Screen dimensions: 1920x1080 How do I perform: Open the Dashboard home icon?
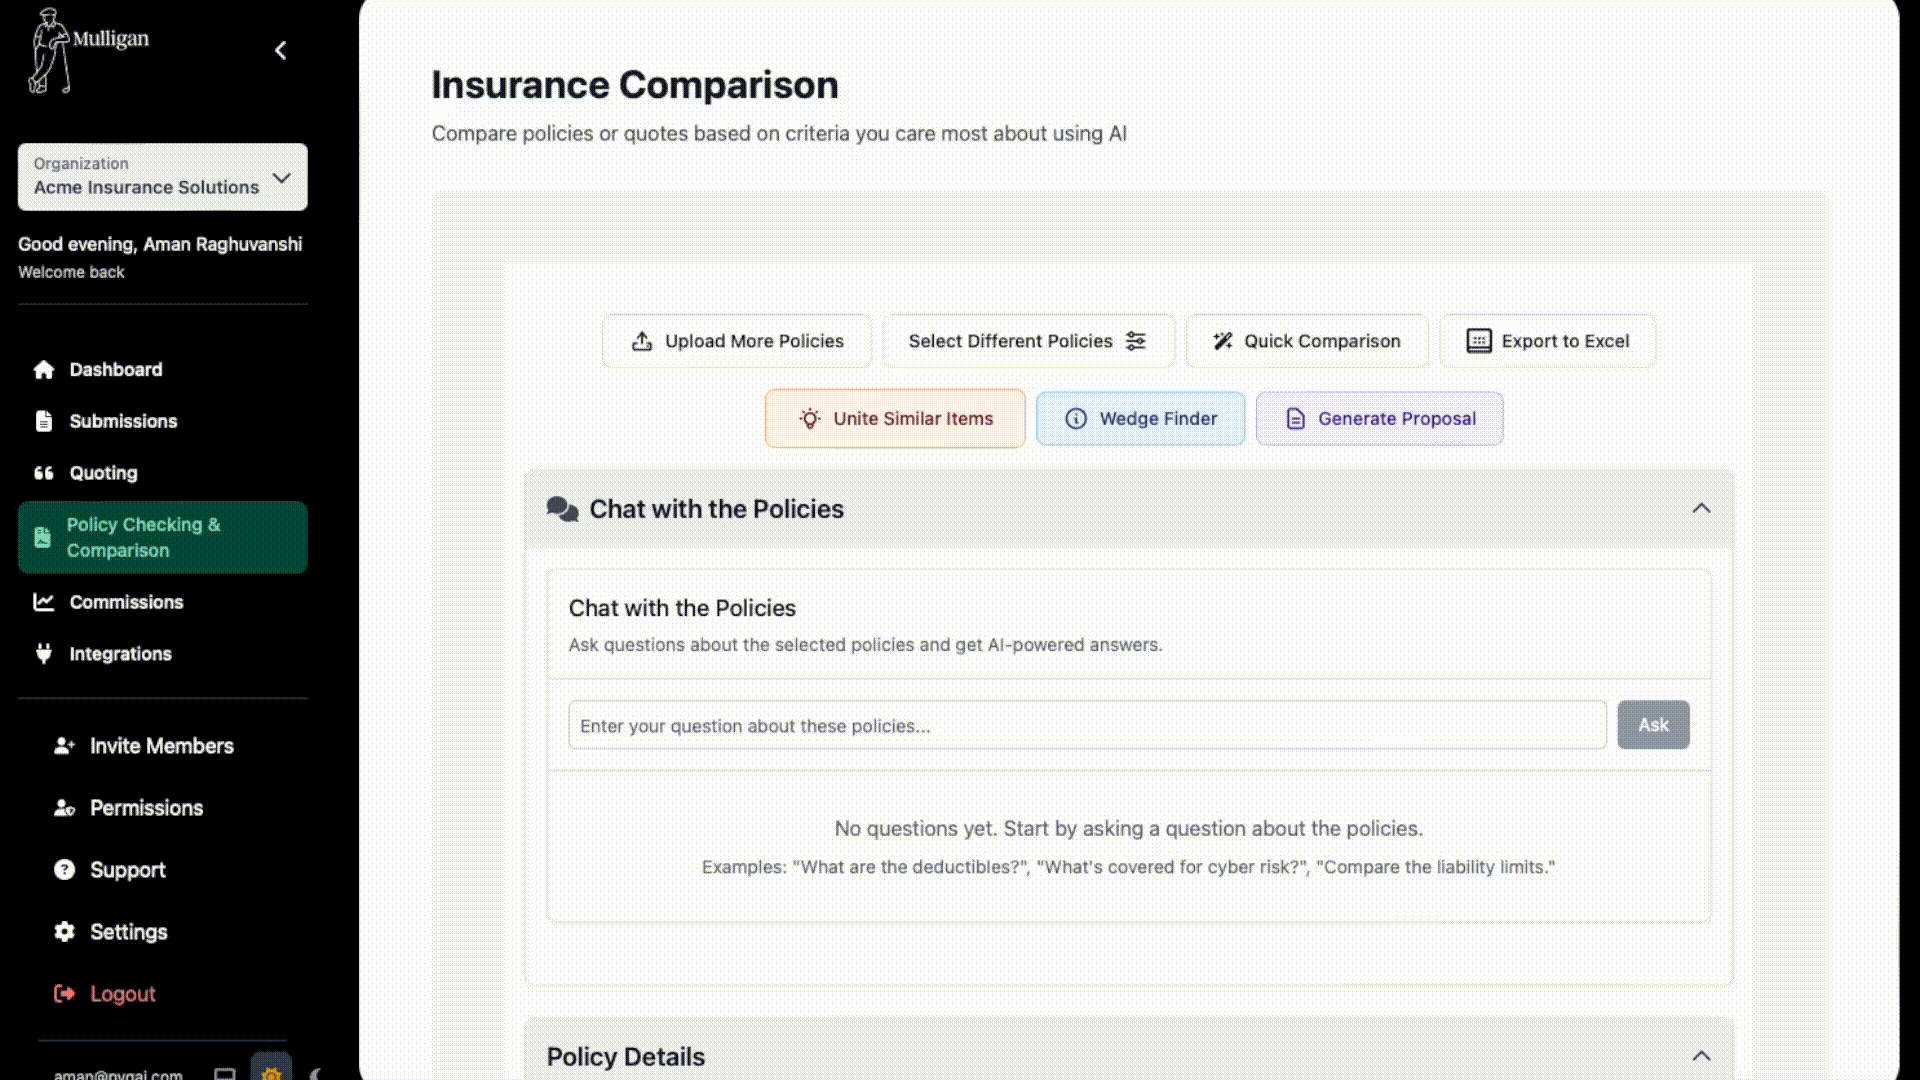pyautogui.click(x=44, y=370)
